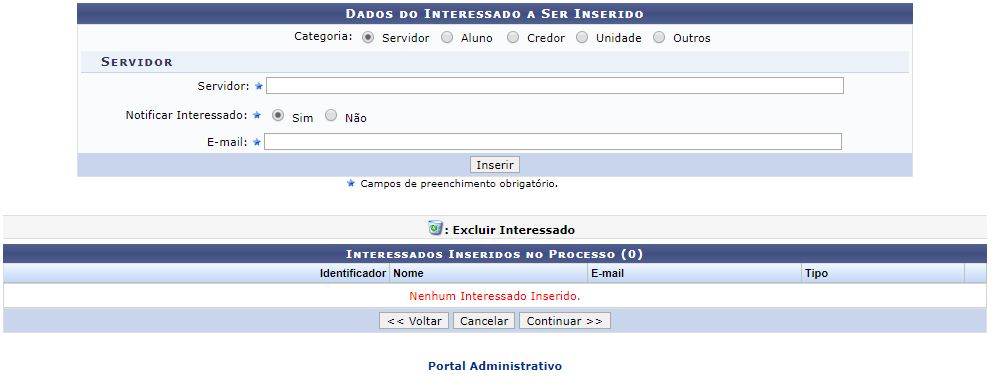
Task: Click into the E-mail input field
Action: tap(553, 141)
